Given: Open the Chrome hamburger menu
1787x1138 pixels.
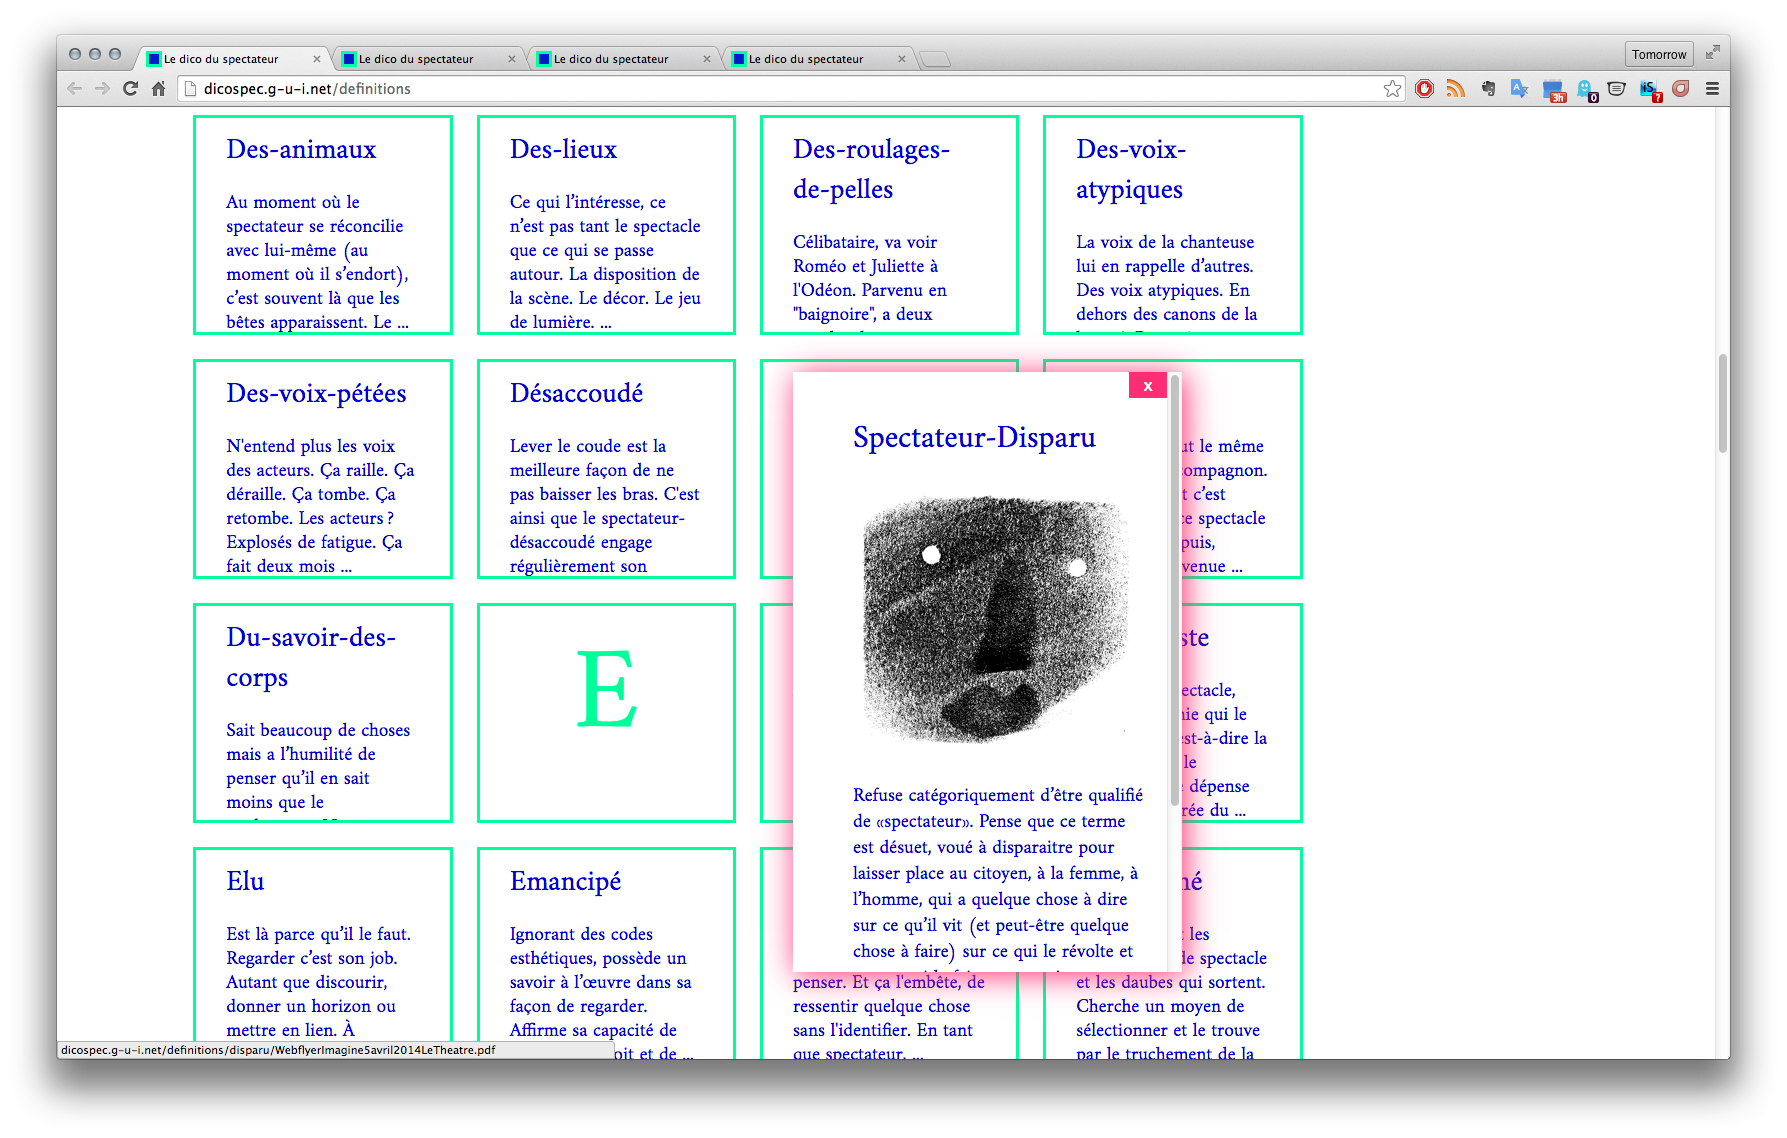Looking at the screenshot, I should (x=1712, y=89).
